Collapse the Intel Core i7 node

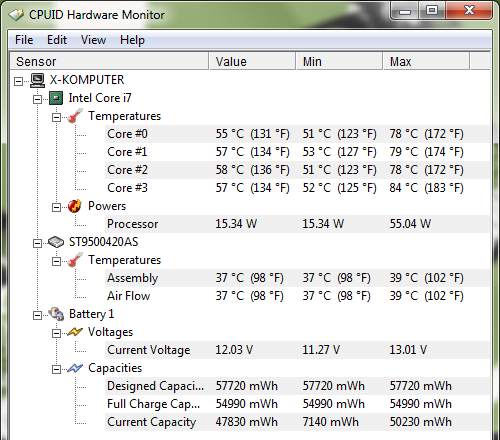click(37, 99)
